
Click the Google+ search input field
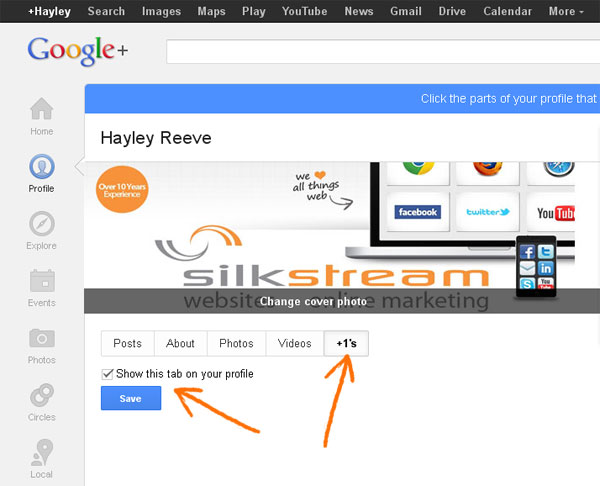point(383,51)
